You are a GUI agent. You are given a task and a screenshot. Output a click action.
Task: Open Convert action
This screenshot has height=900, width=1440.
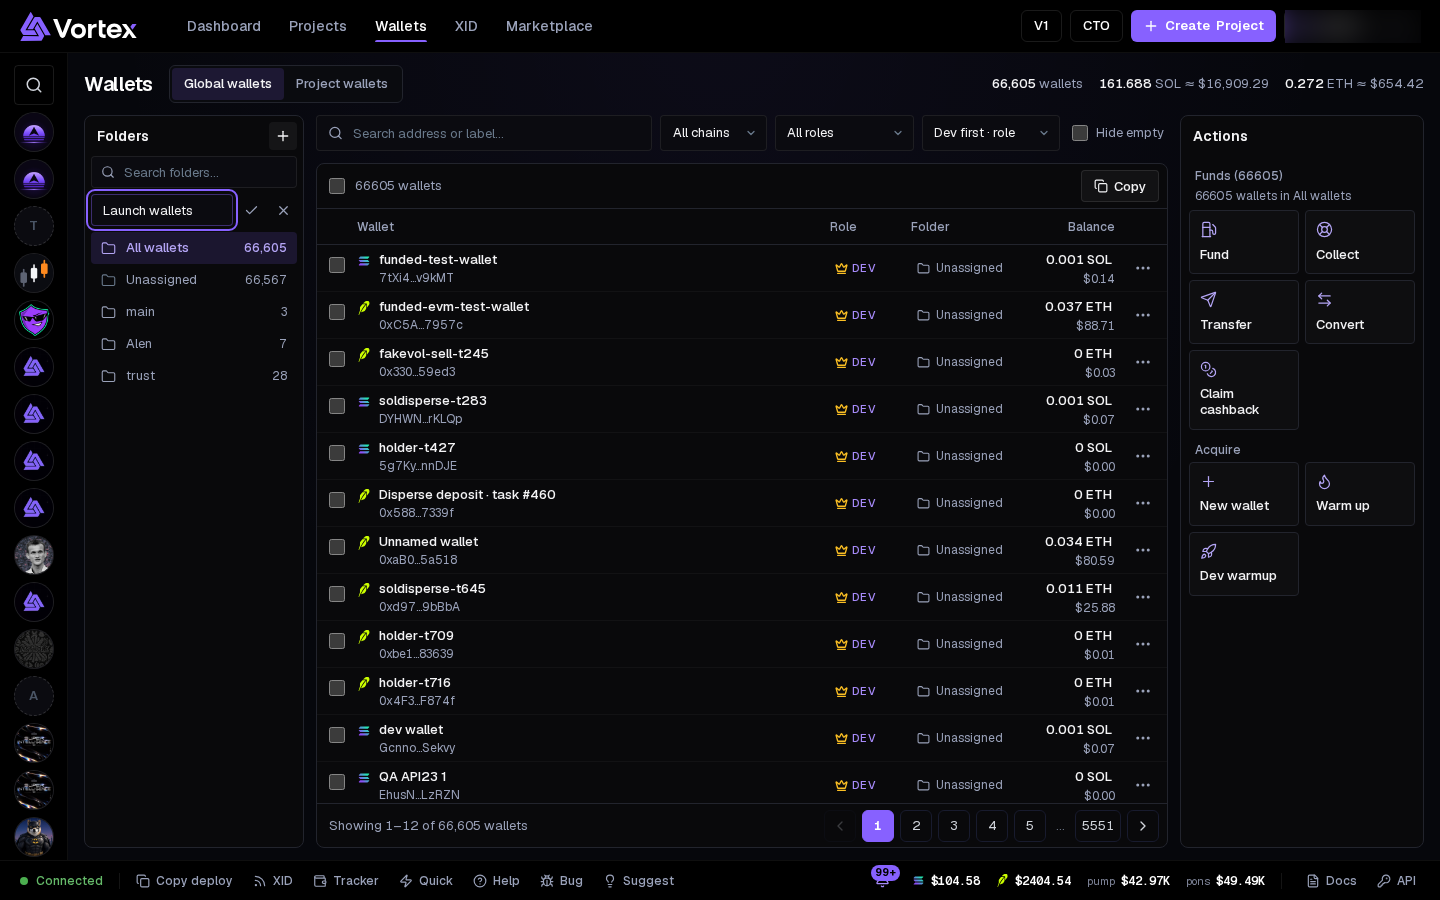coord(1360,312)
